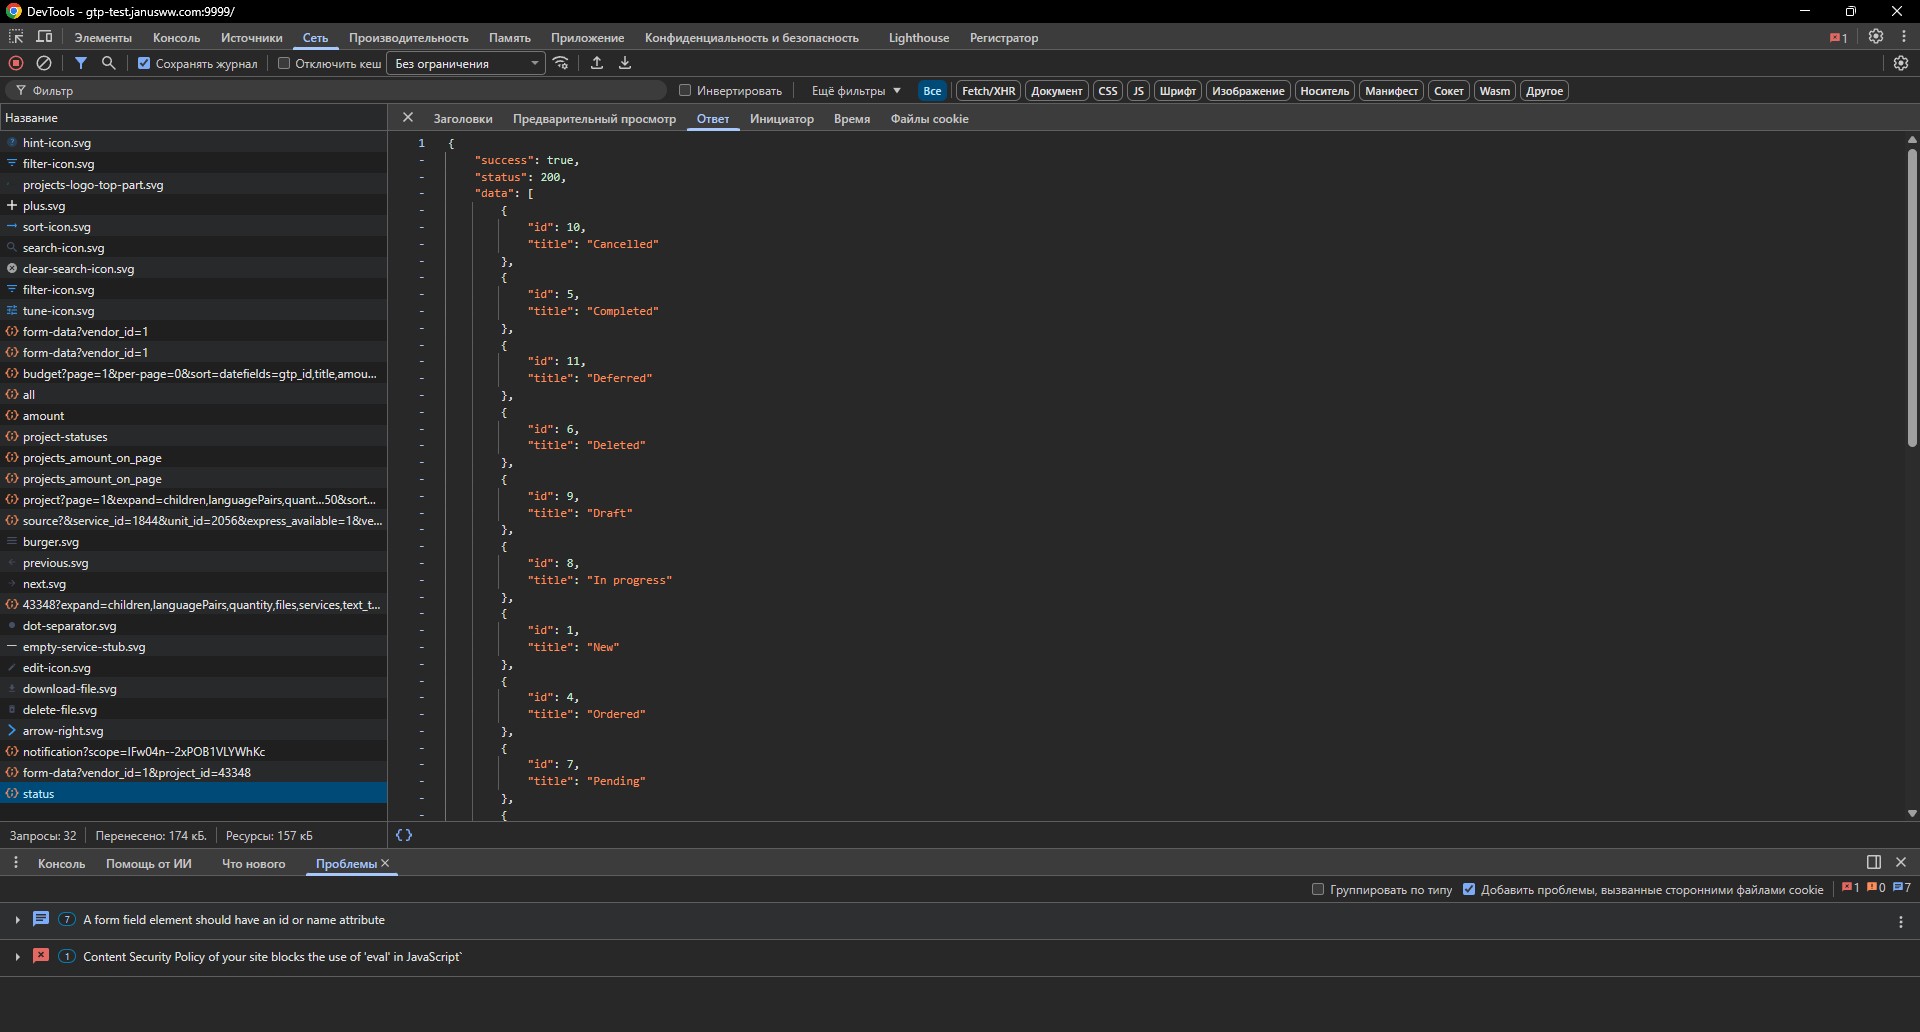
Task: Open the Консоль tab in the drawer
Action: tap(61, 864)
